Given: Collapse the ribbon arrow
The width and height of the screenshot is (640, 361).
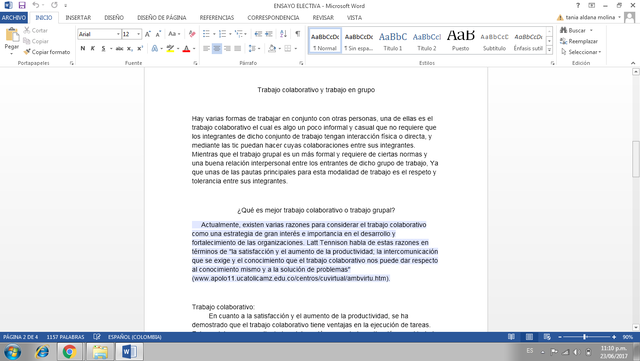Looking at the screenshot, I should 633,63.
